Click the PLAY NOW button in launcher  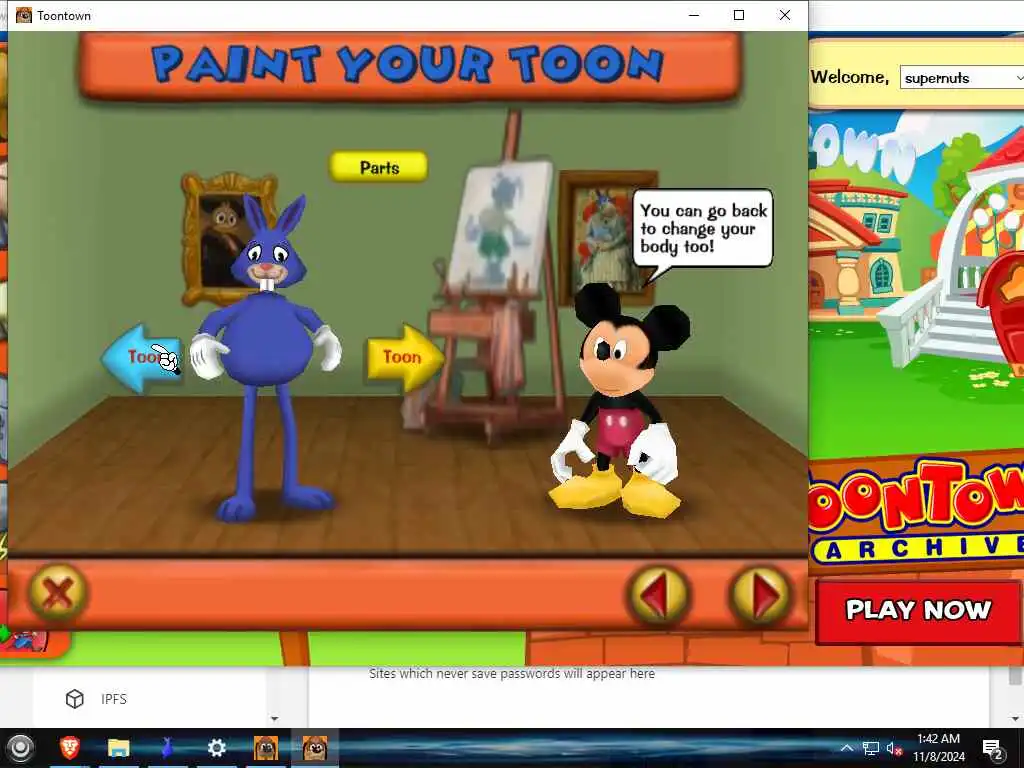(918, 611)
